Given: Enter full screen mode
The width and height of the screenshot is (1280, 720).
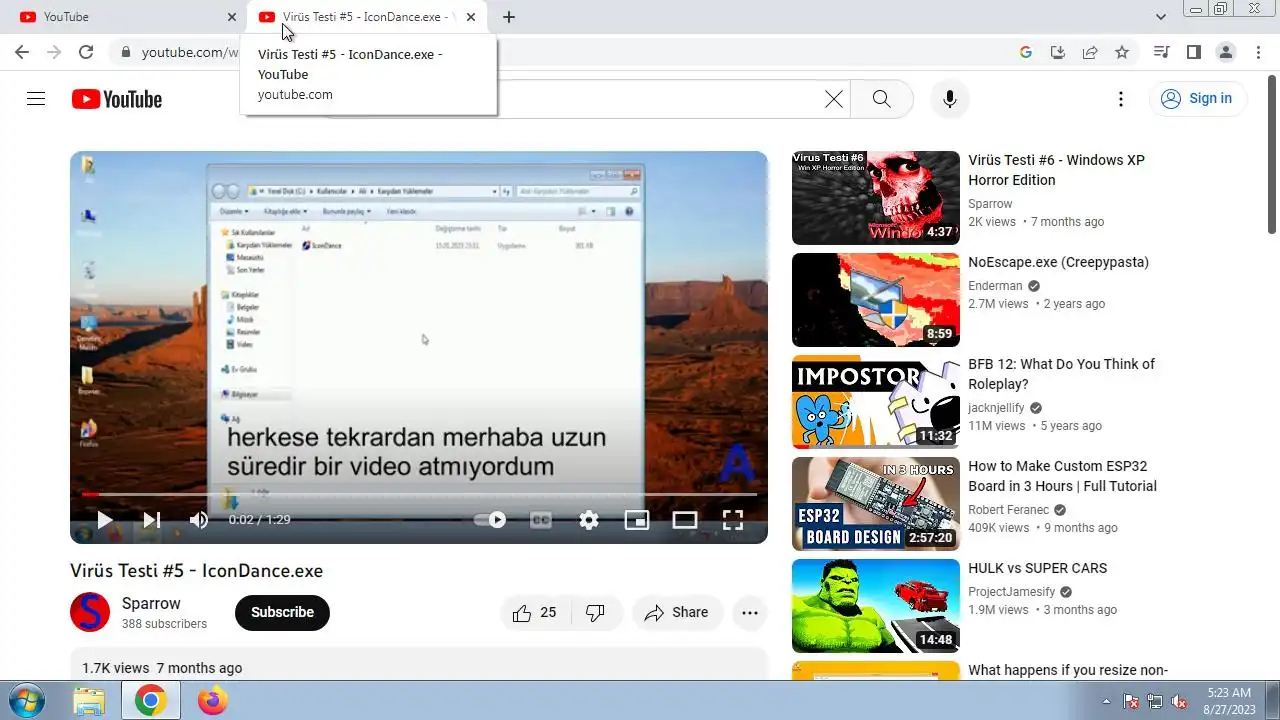Looking at the screenshot, I should (733, 520).
